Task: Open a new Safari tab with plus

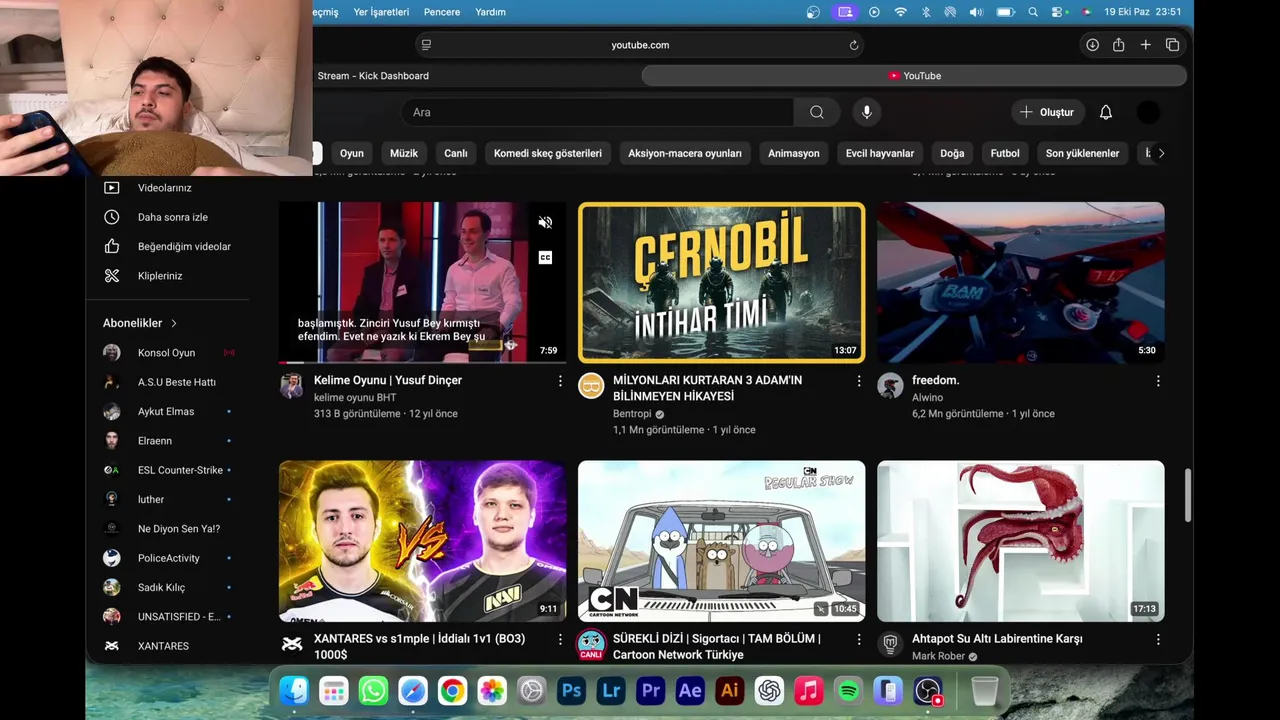Action: (x=1146, y=45)
